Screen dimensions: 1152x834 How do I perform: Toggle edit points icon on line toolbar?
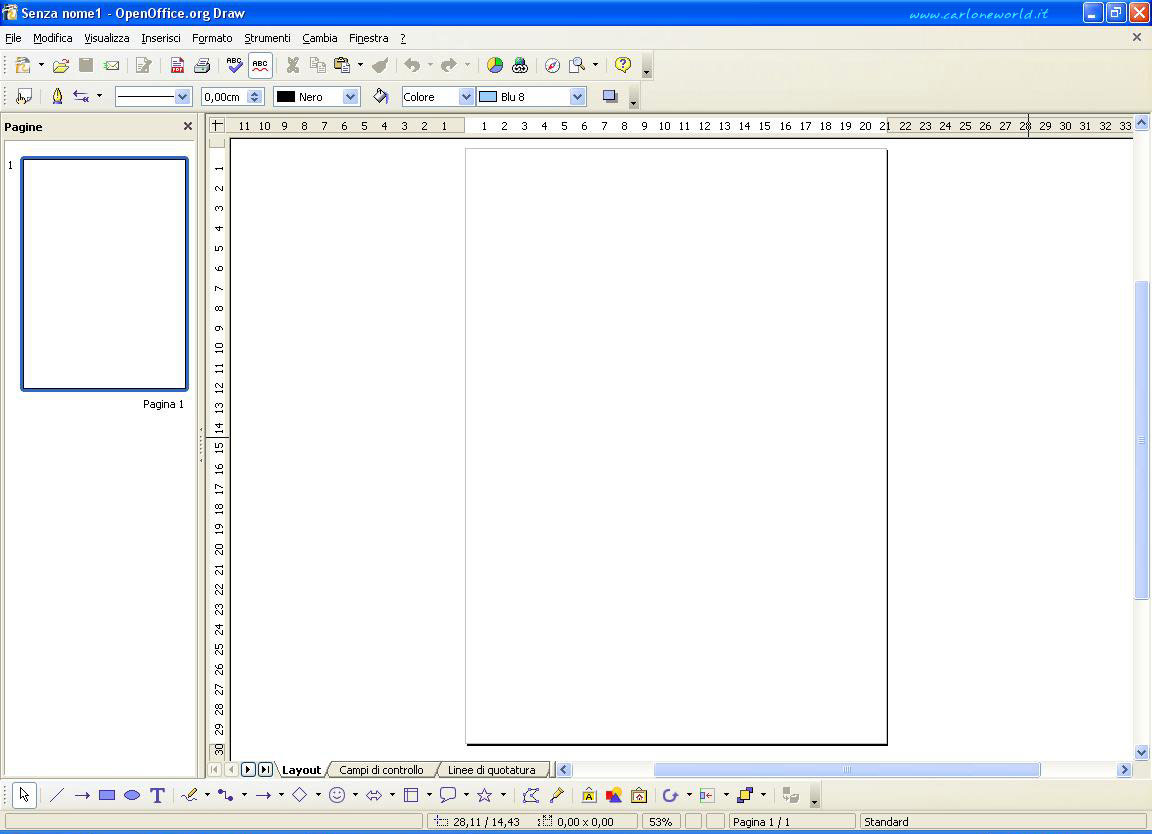click(24, 96)
